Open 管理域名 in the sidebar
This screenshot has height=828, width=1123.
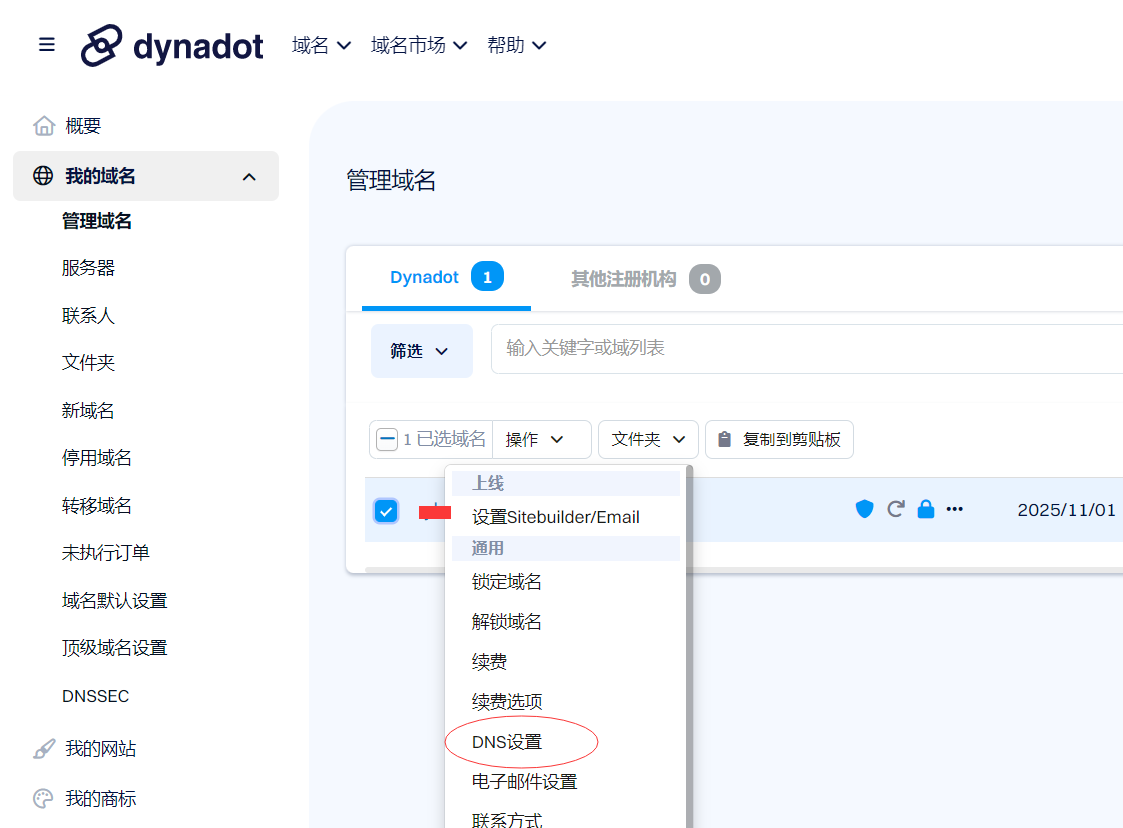[97, 221]
